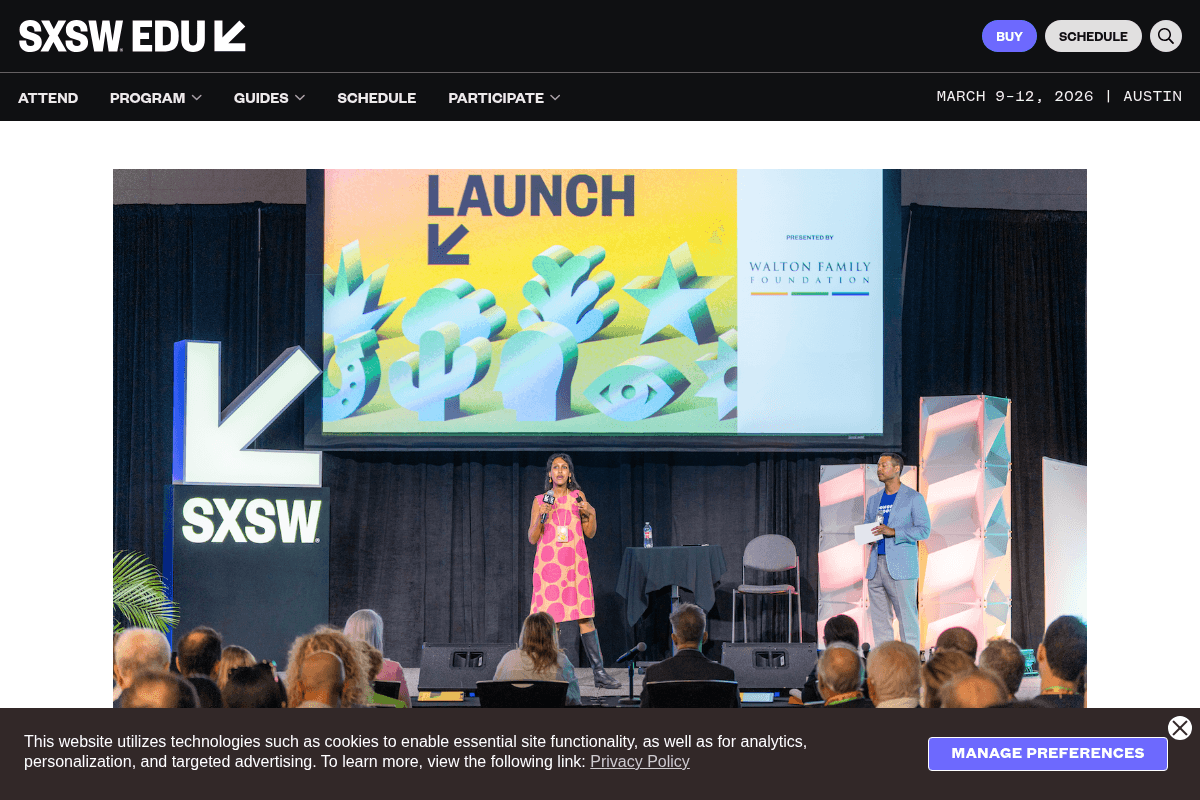Open the Privacy Policy link
Image resolution: width=1200 pixels, height=800 pixels.
click(640, 761)
